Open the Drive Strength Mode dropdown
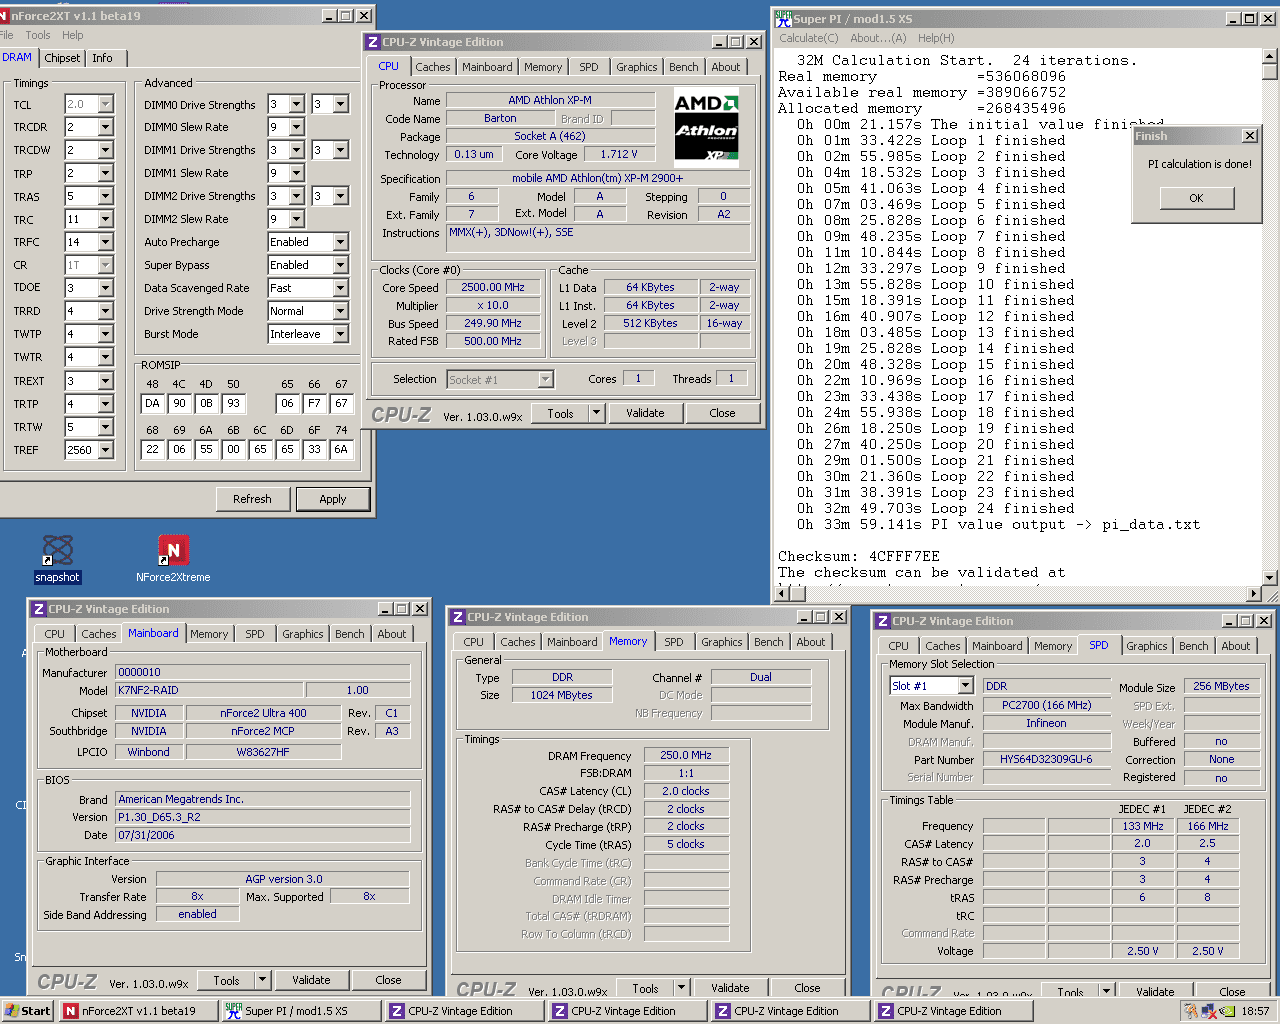This screenshot has width=1280, height=1024. point(340,311)
